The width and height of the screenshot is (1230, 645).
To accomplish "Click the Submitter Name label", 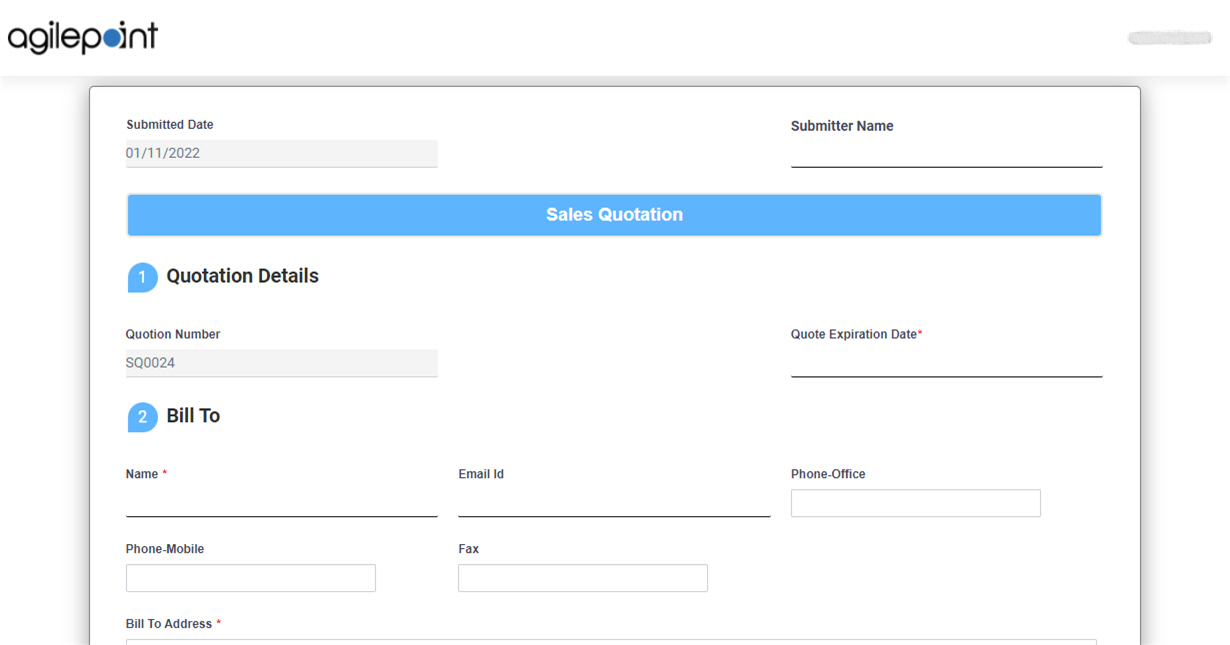I will (x=842, y=126).
